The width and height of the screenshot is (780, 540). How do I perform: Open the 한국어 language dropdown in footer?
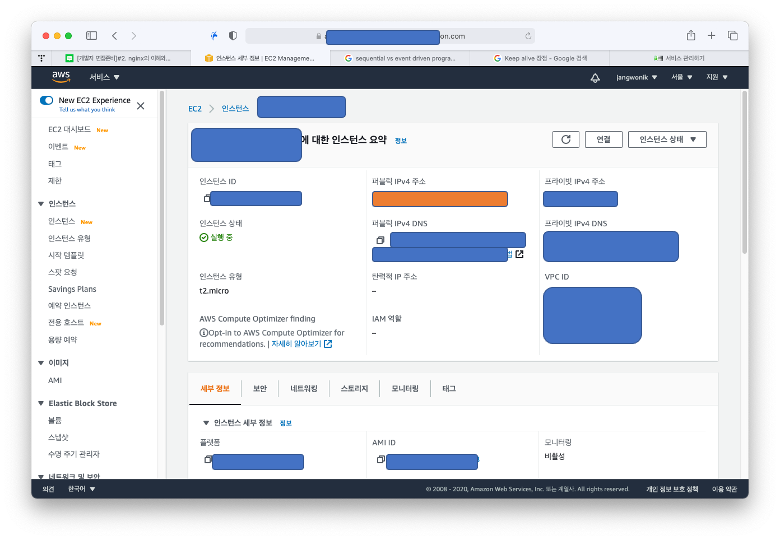82,489
